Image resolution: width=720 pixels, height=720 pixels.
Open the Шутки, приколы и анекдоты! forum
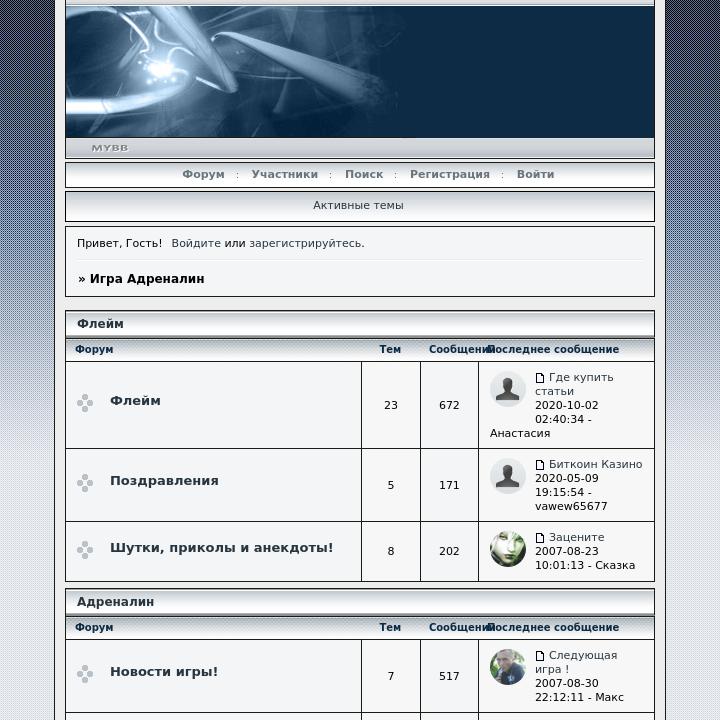[x=221, y=548]
